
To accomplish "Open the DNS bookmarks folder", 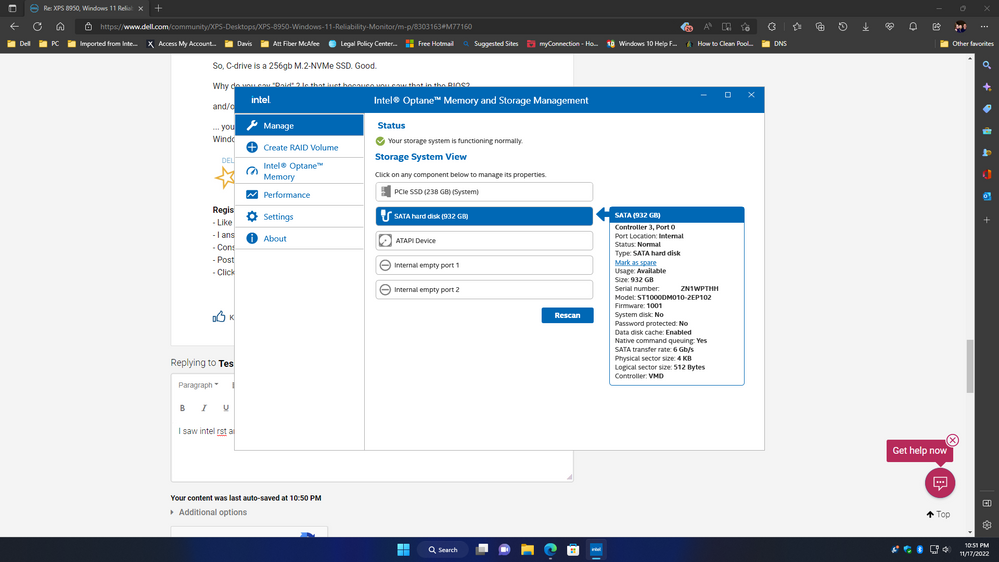I will pos(774,44).
